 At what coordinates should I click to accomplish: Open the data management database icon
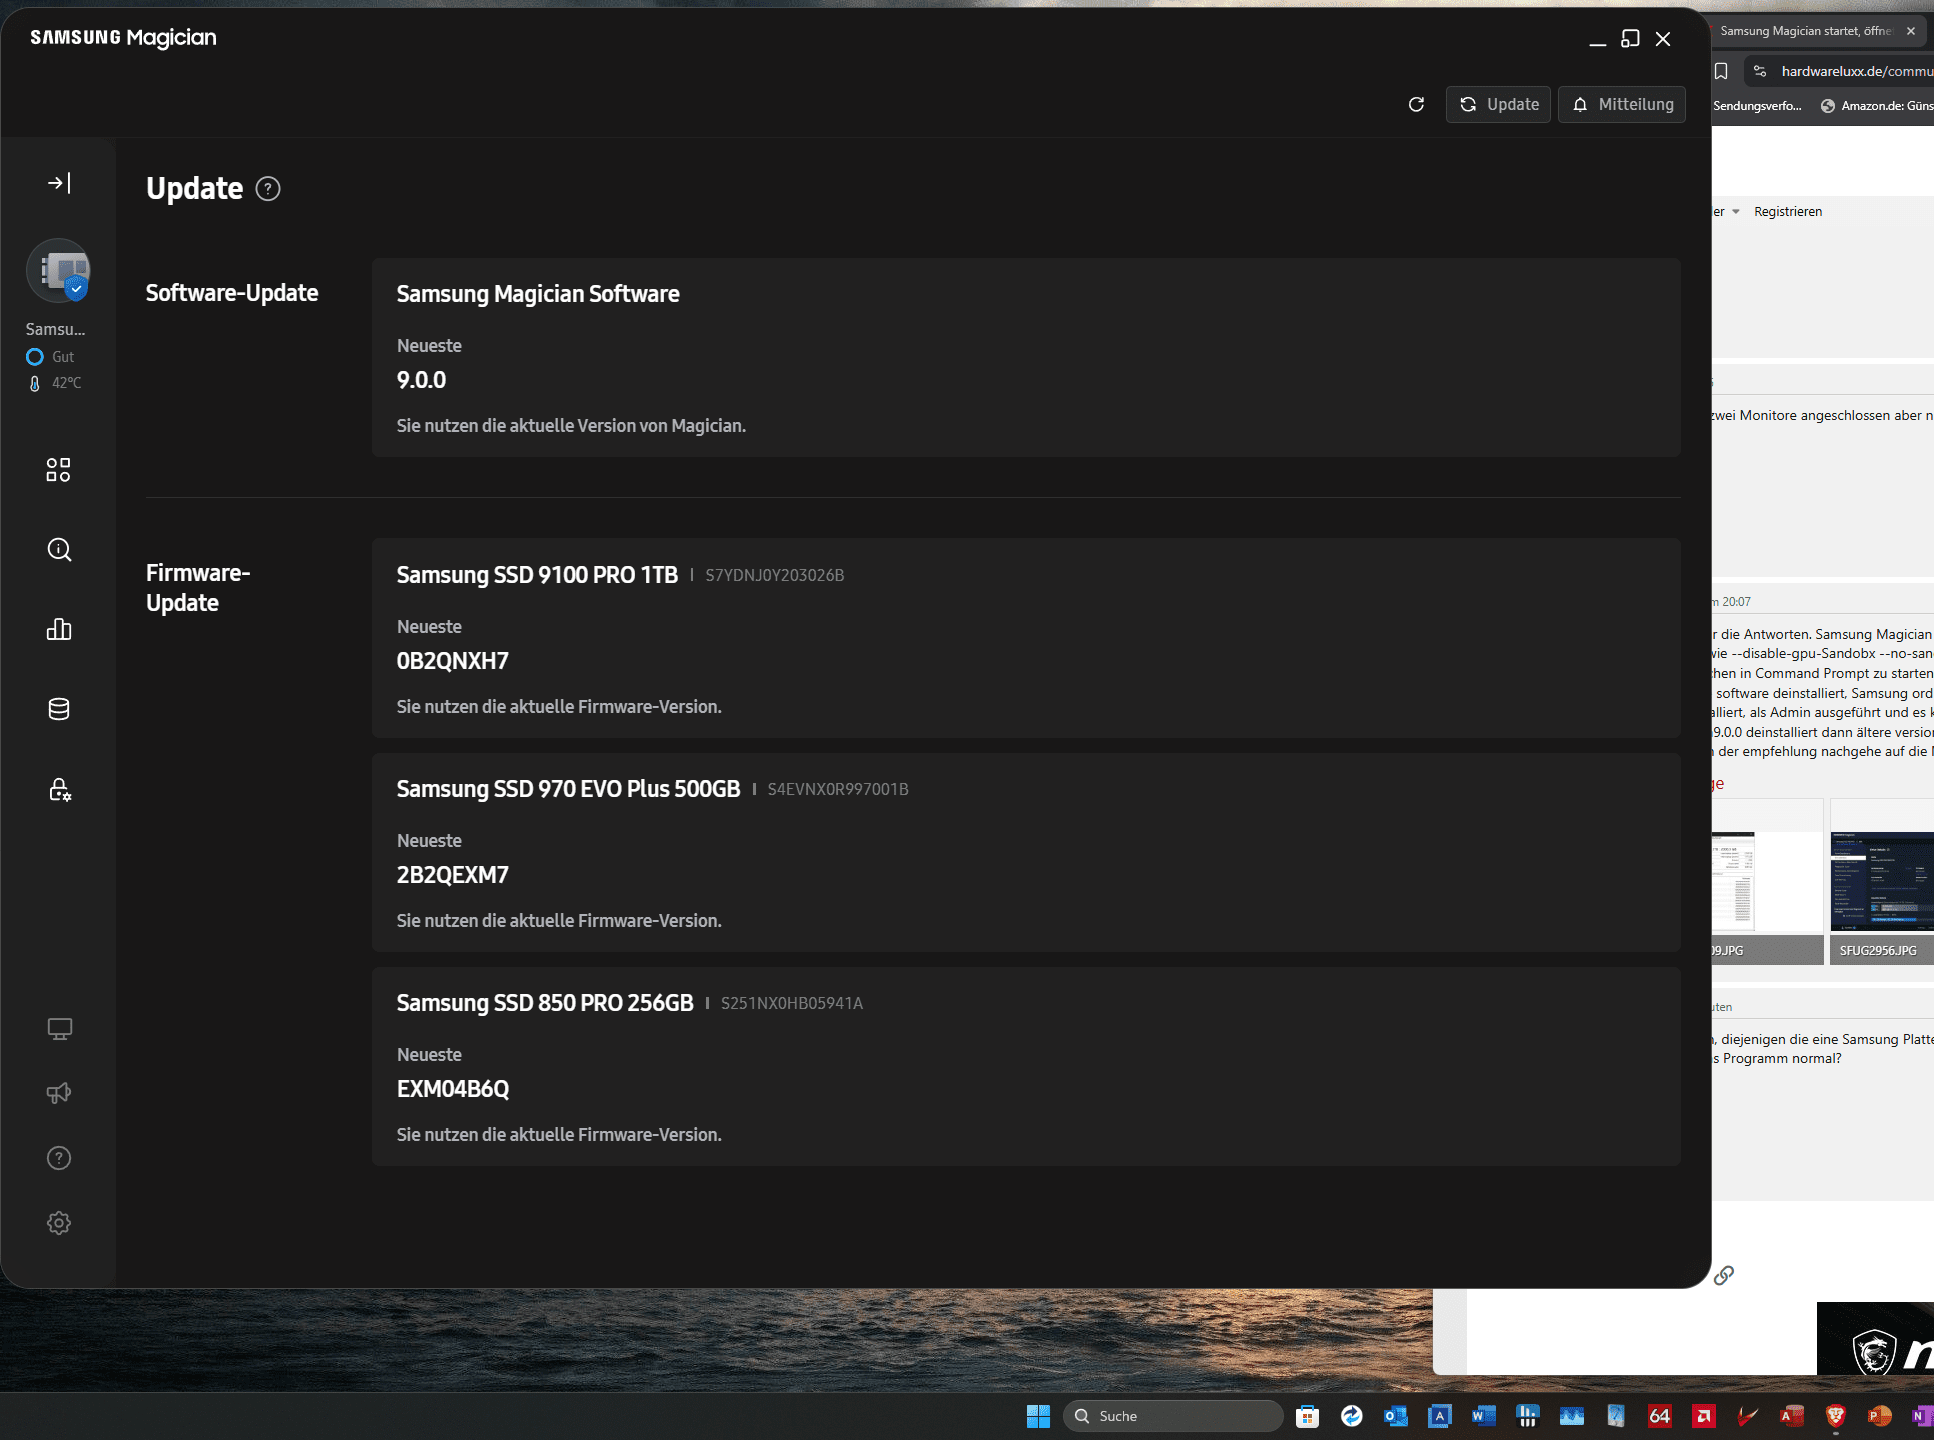tap(59, 709)
